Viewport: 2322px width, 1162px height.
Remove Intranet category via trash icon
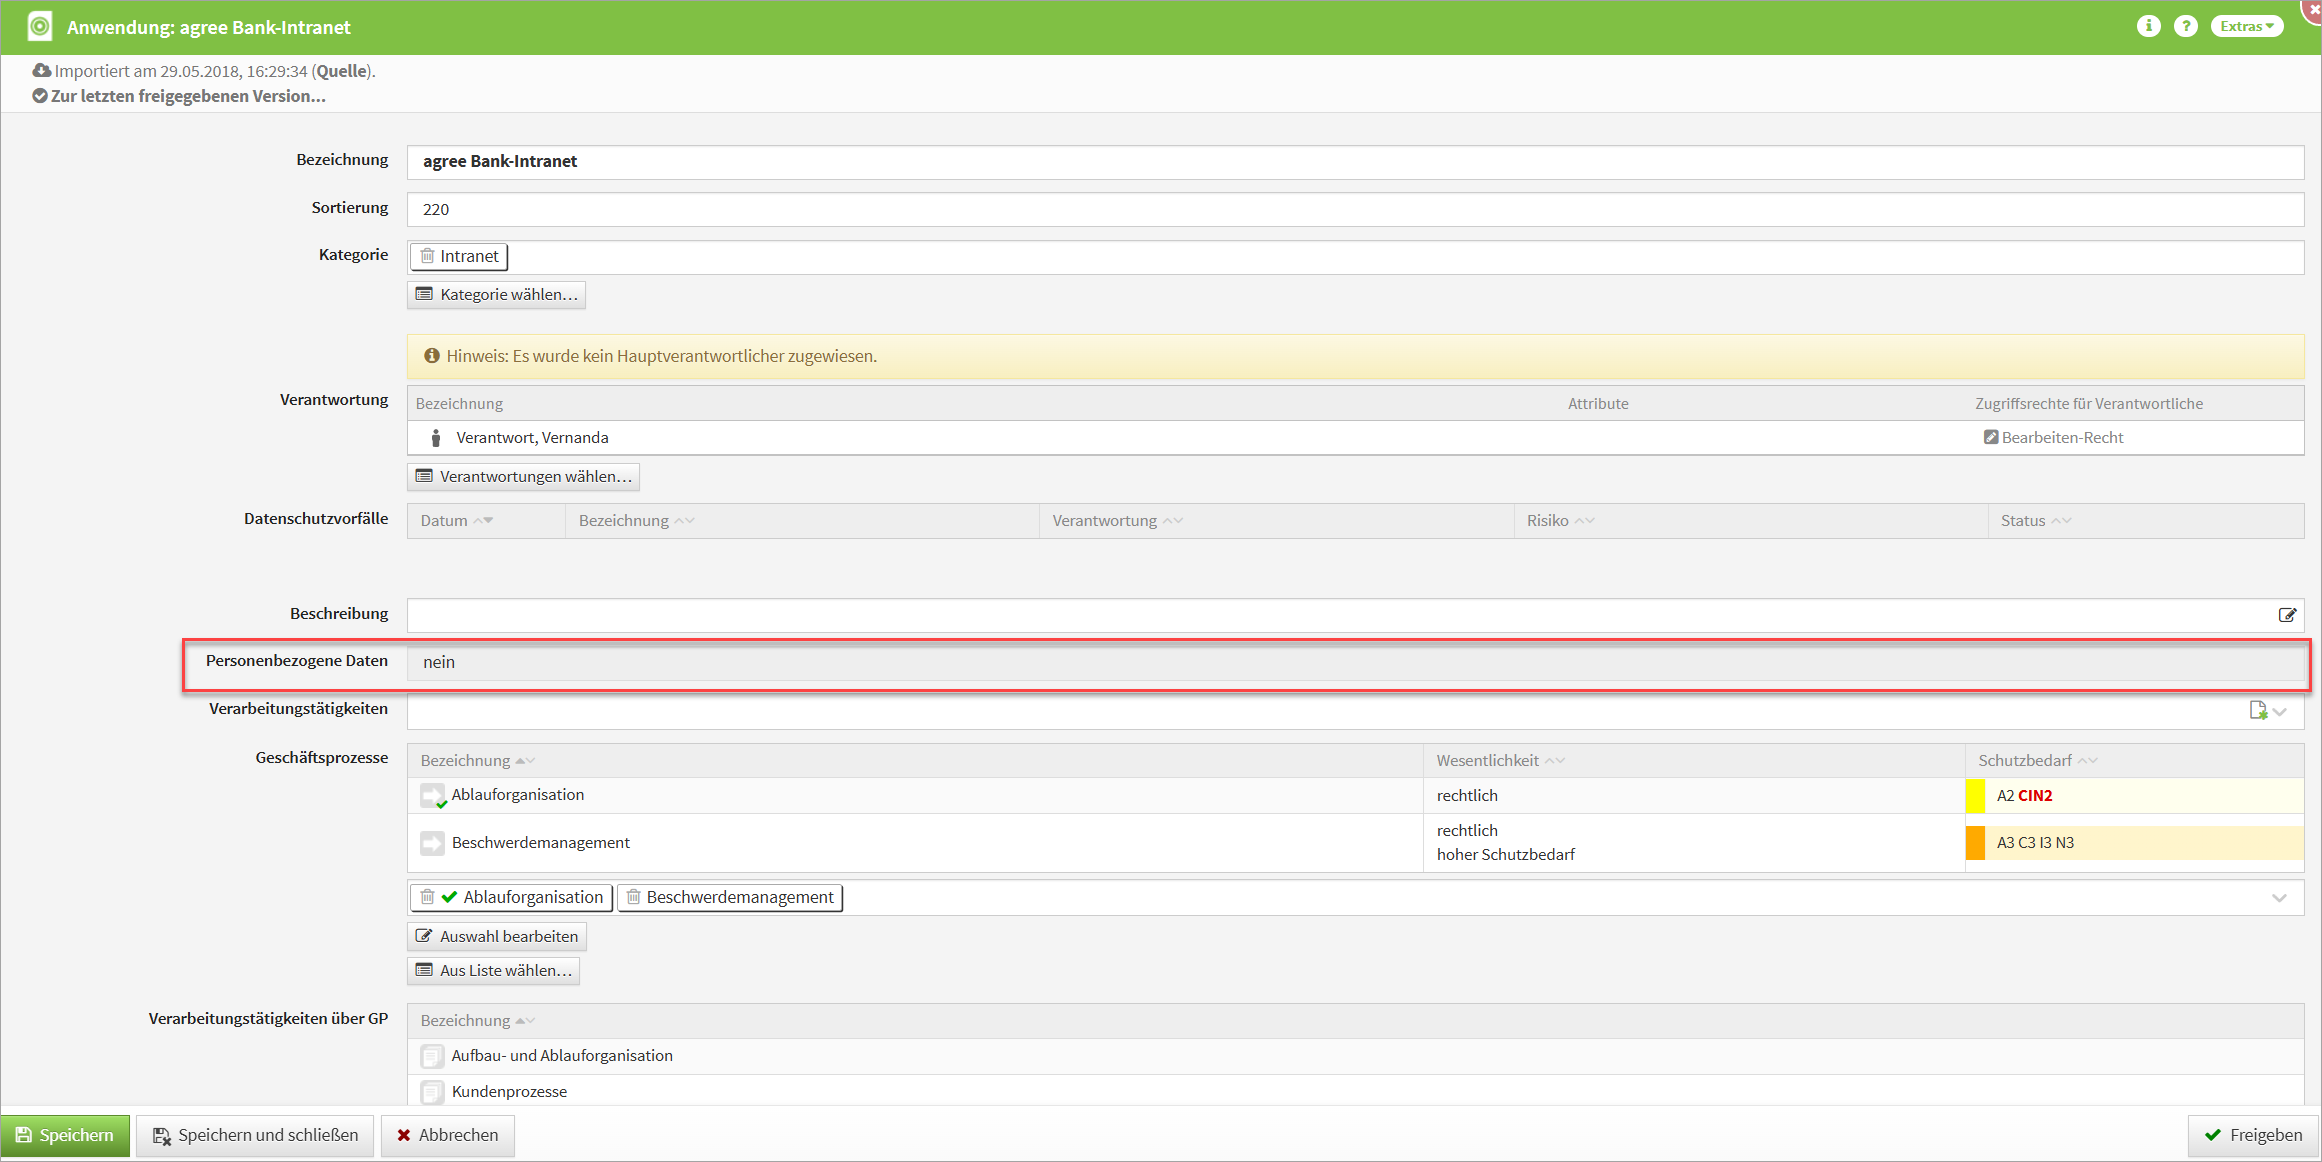(x=427, y=256)
